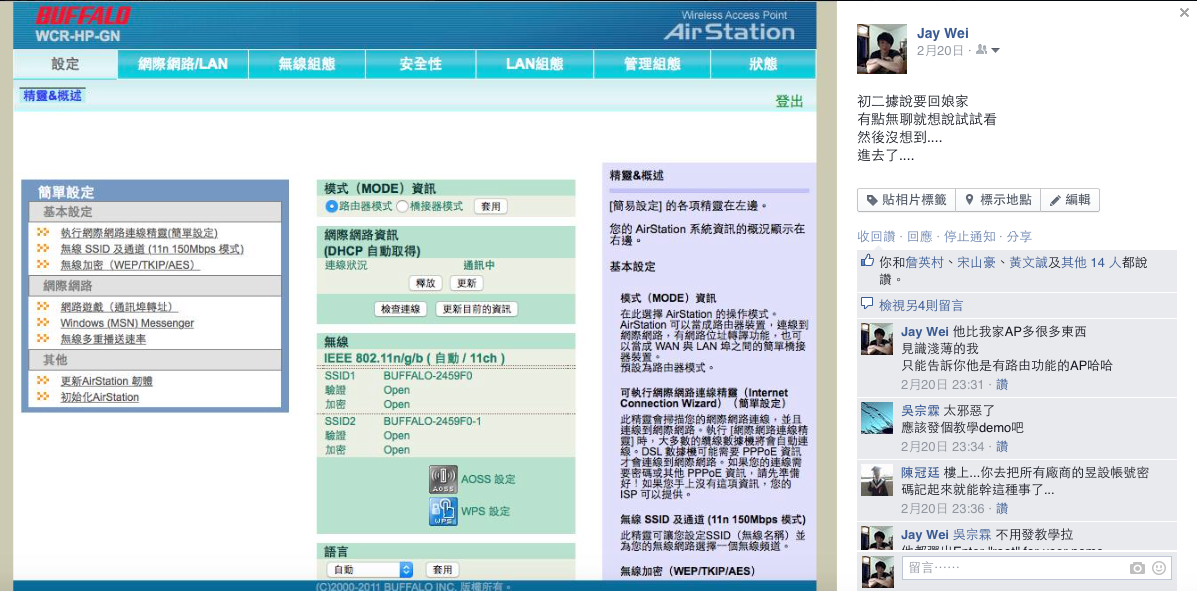Click 套用 button next to mode options

pos(491,206)
